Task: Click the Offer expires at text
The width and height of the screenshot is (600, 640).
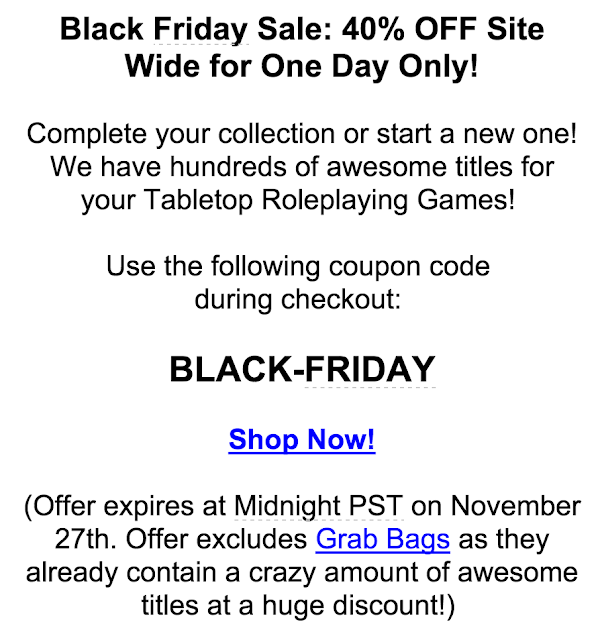Action: [125, 506]
